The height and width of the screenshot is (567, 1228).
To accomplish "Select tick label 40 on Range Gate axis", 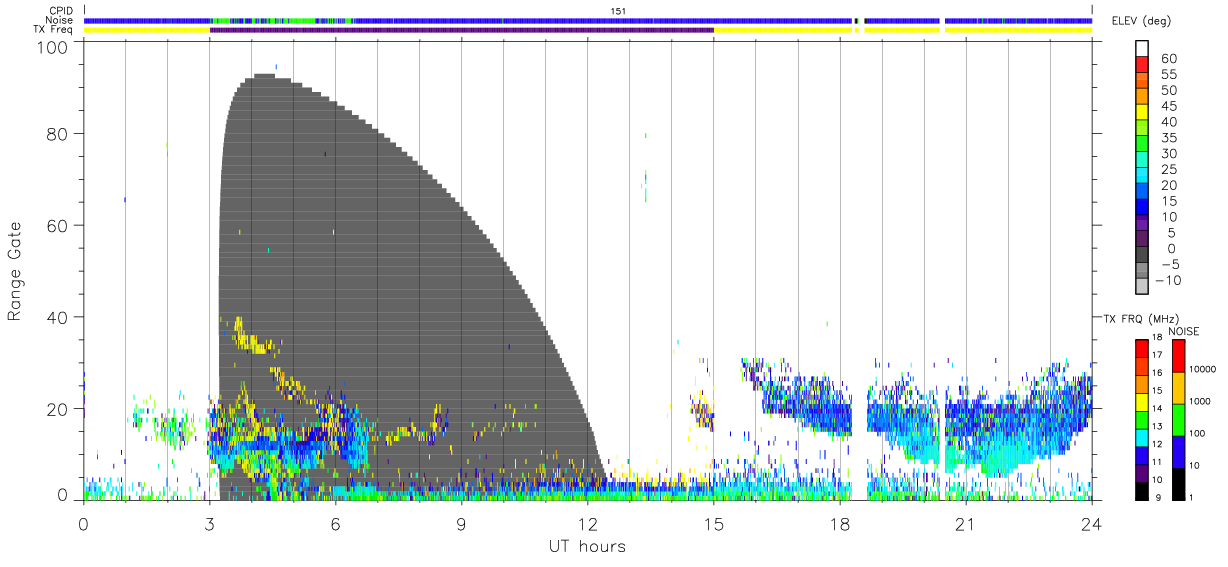I will click(59, 317).
